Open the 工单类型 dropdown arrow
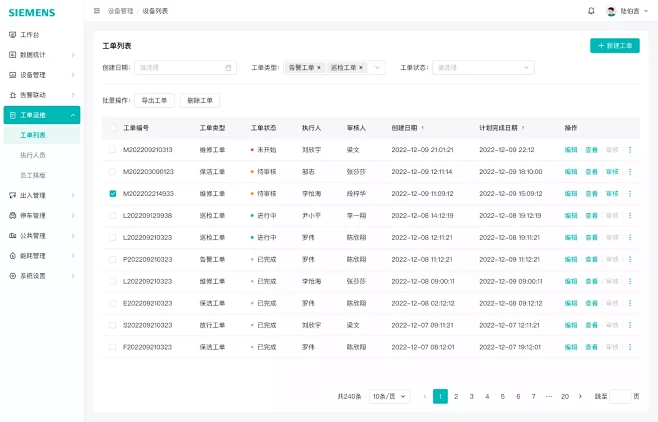Image resolution: width=658 pixels, height=422 pixels. [377, 68]
